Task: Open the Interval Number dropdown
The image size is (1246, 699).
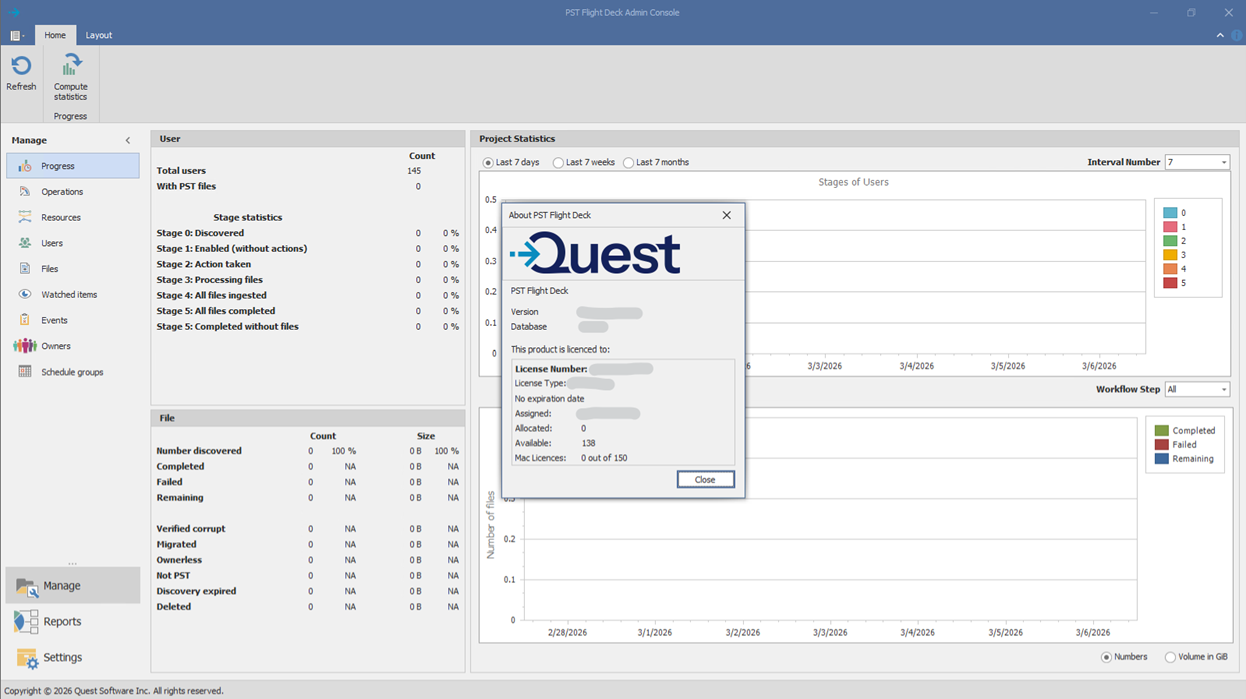Action: coord(1223,162)
